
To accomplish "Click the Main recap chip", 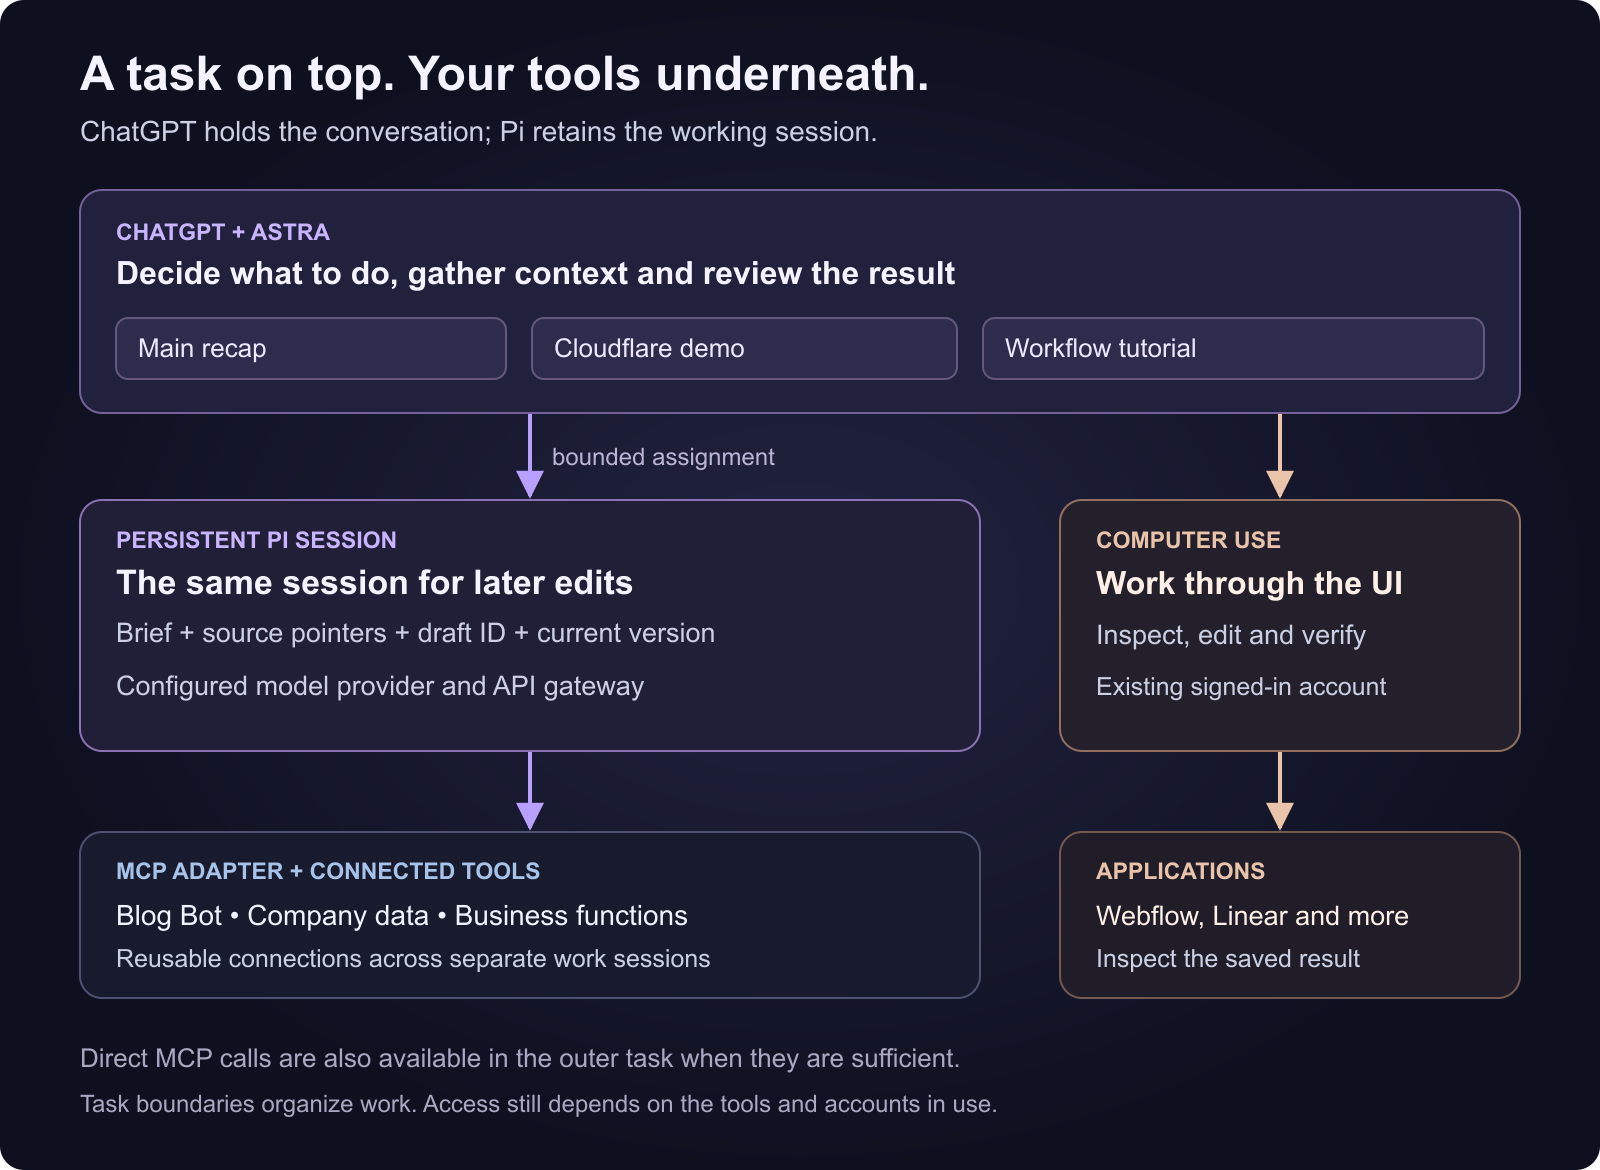I will tap(311, 348).
